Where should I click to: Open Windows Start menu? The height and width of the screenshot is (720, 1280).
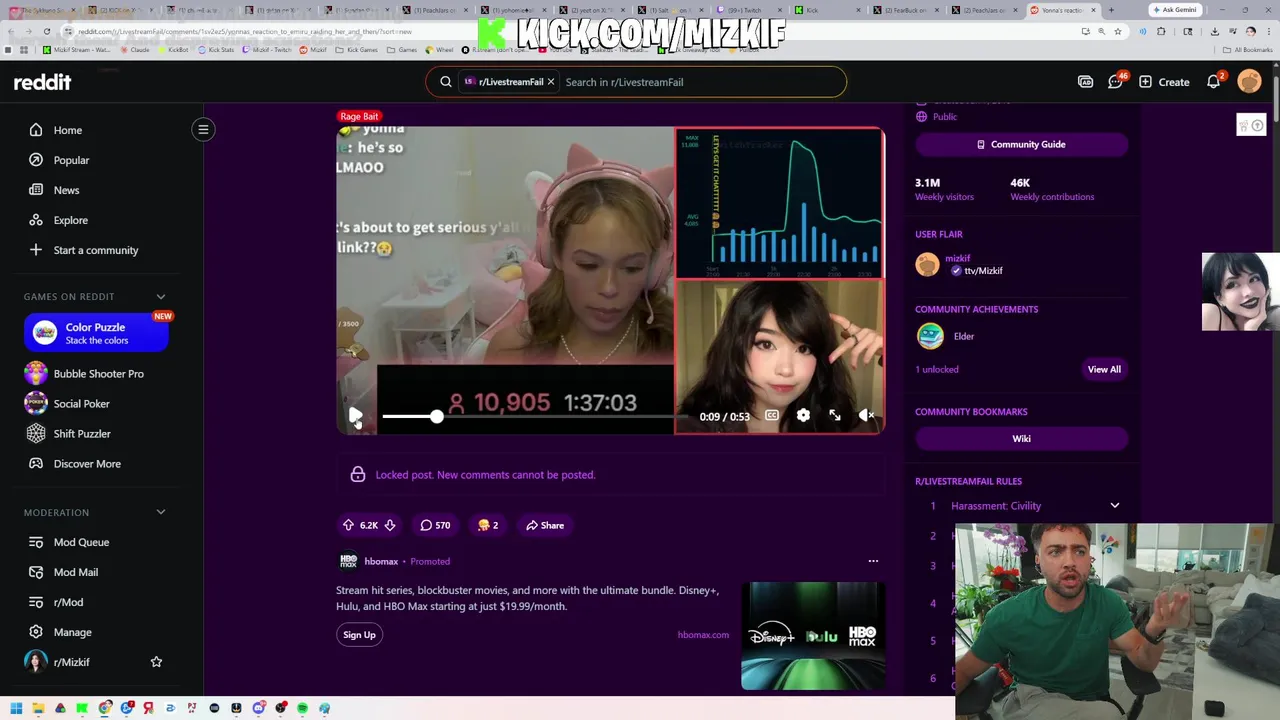point(16,708)
